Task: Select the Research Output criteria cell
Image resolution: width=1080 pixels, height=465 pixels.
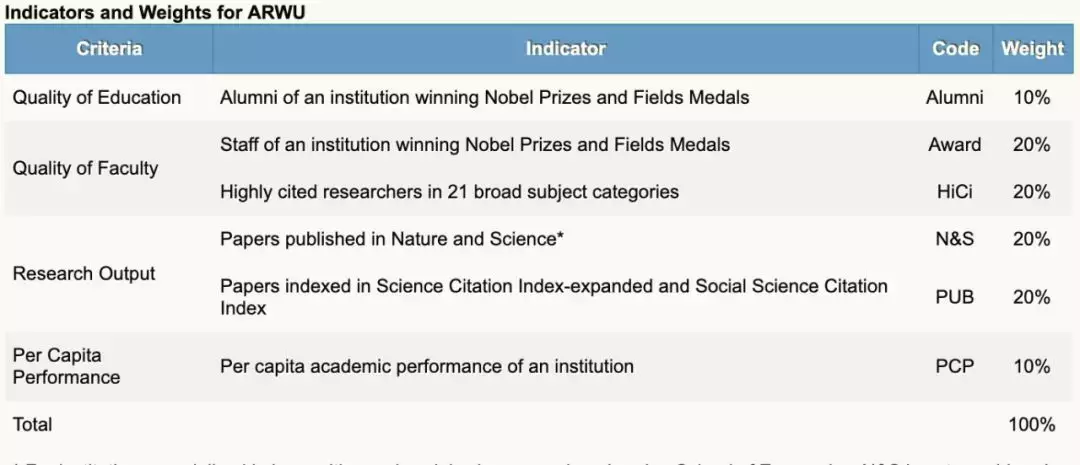Action: (x=84, y=274)
